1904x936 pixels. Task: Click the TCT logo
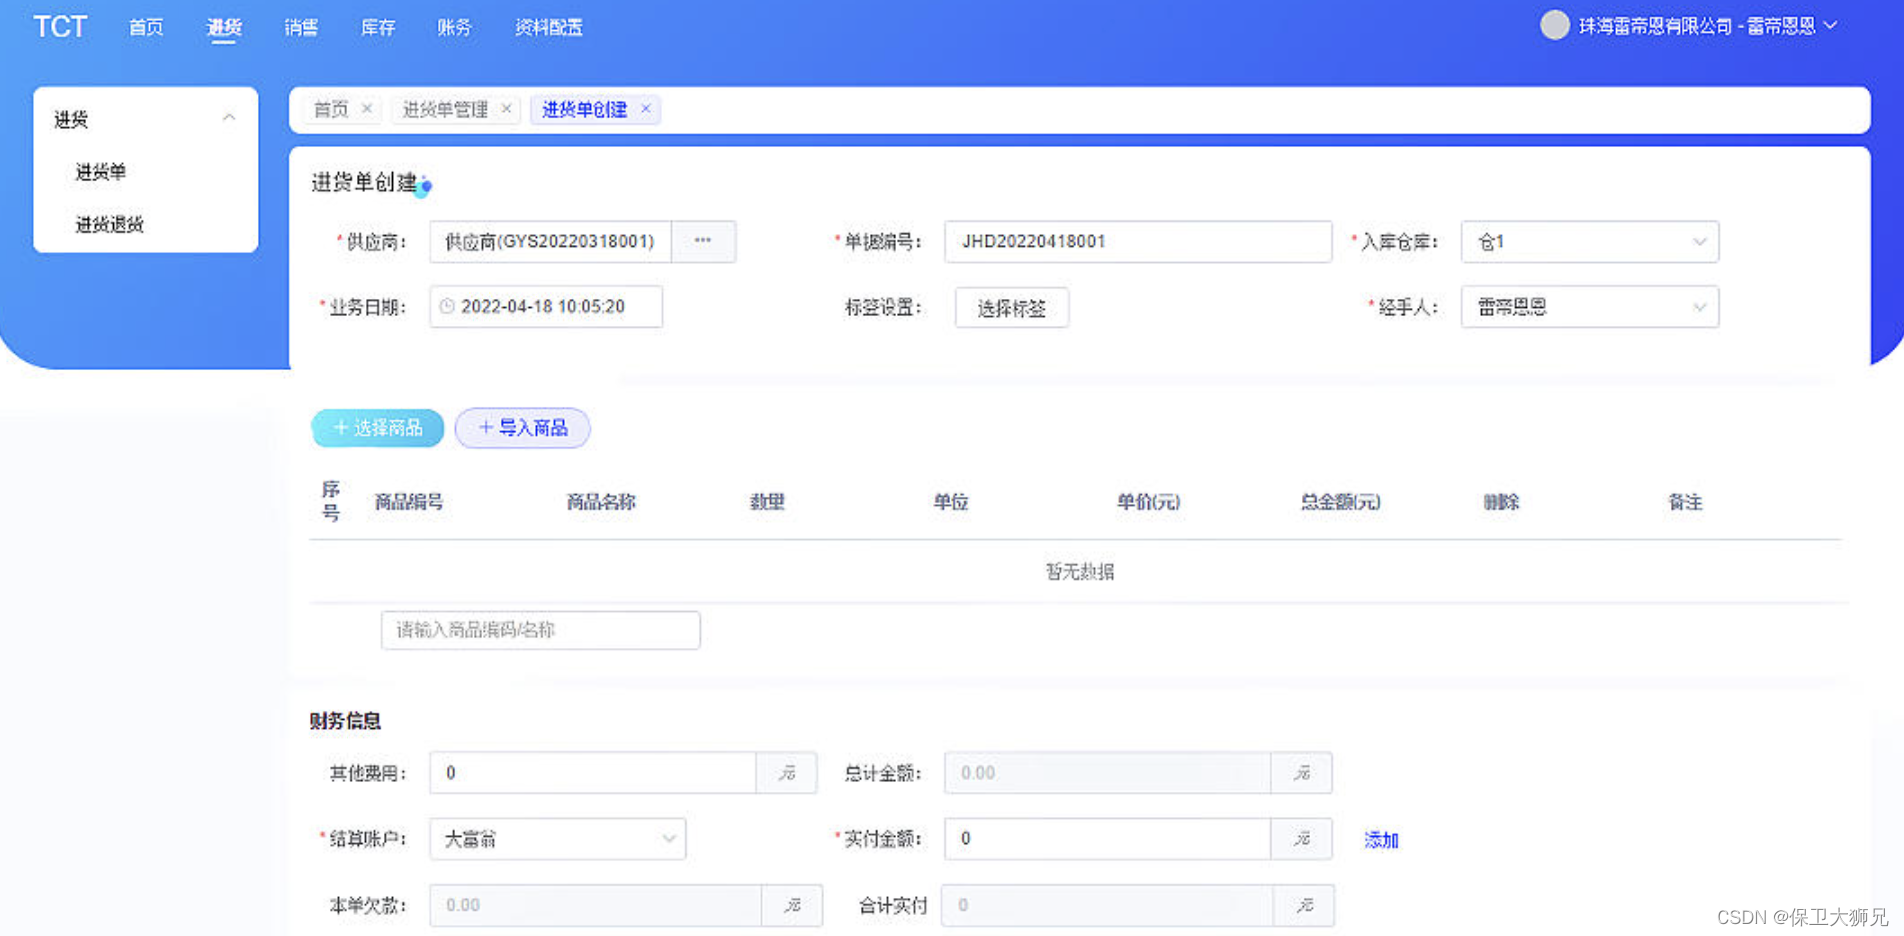point(60,27)
